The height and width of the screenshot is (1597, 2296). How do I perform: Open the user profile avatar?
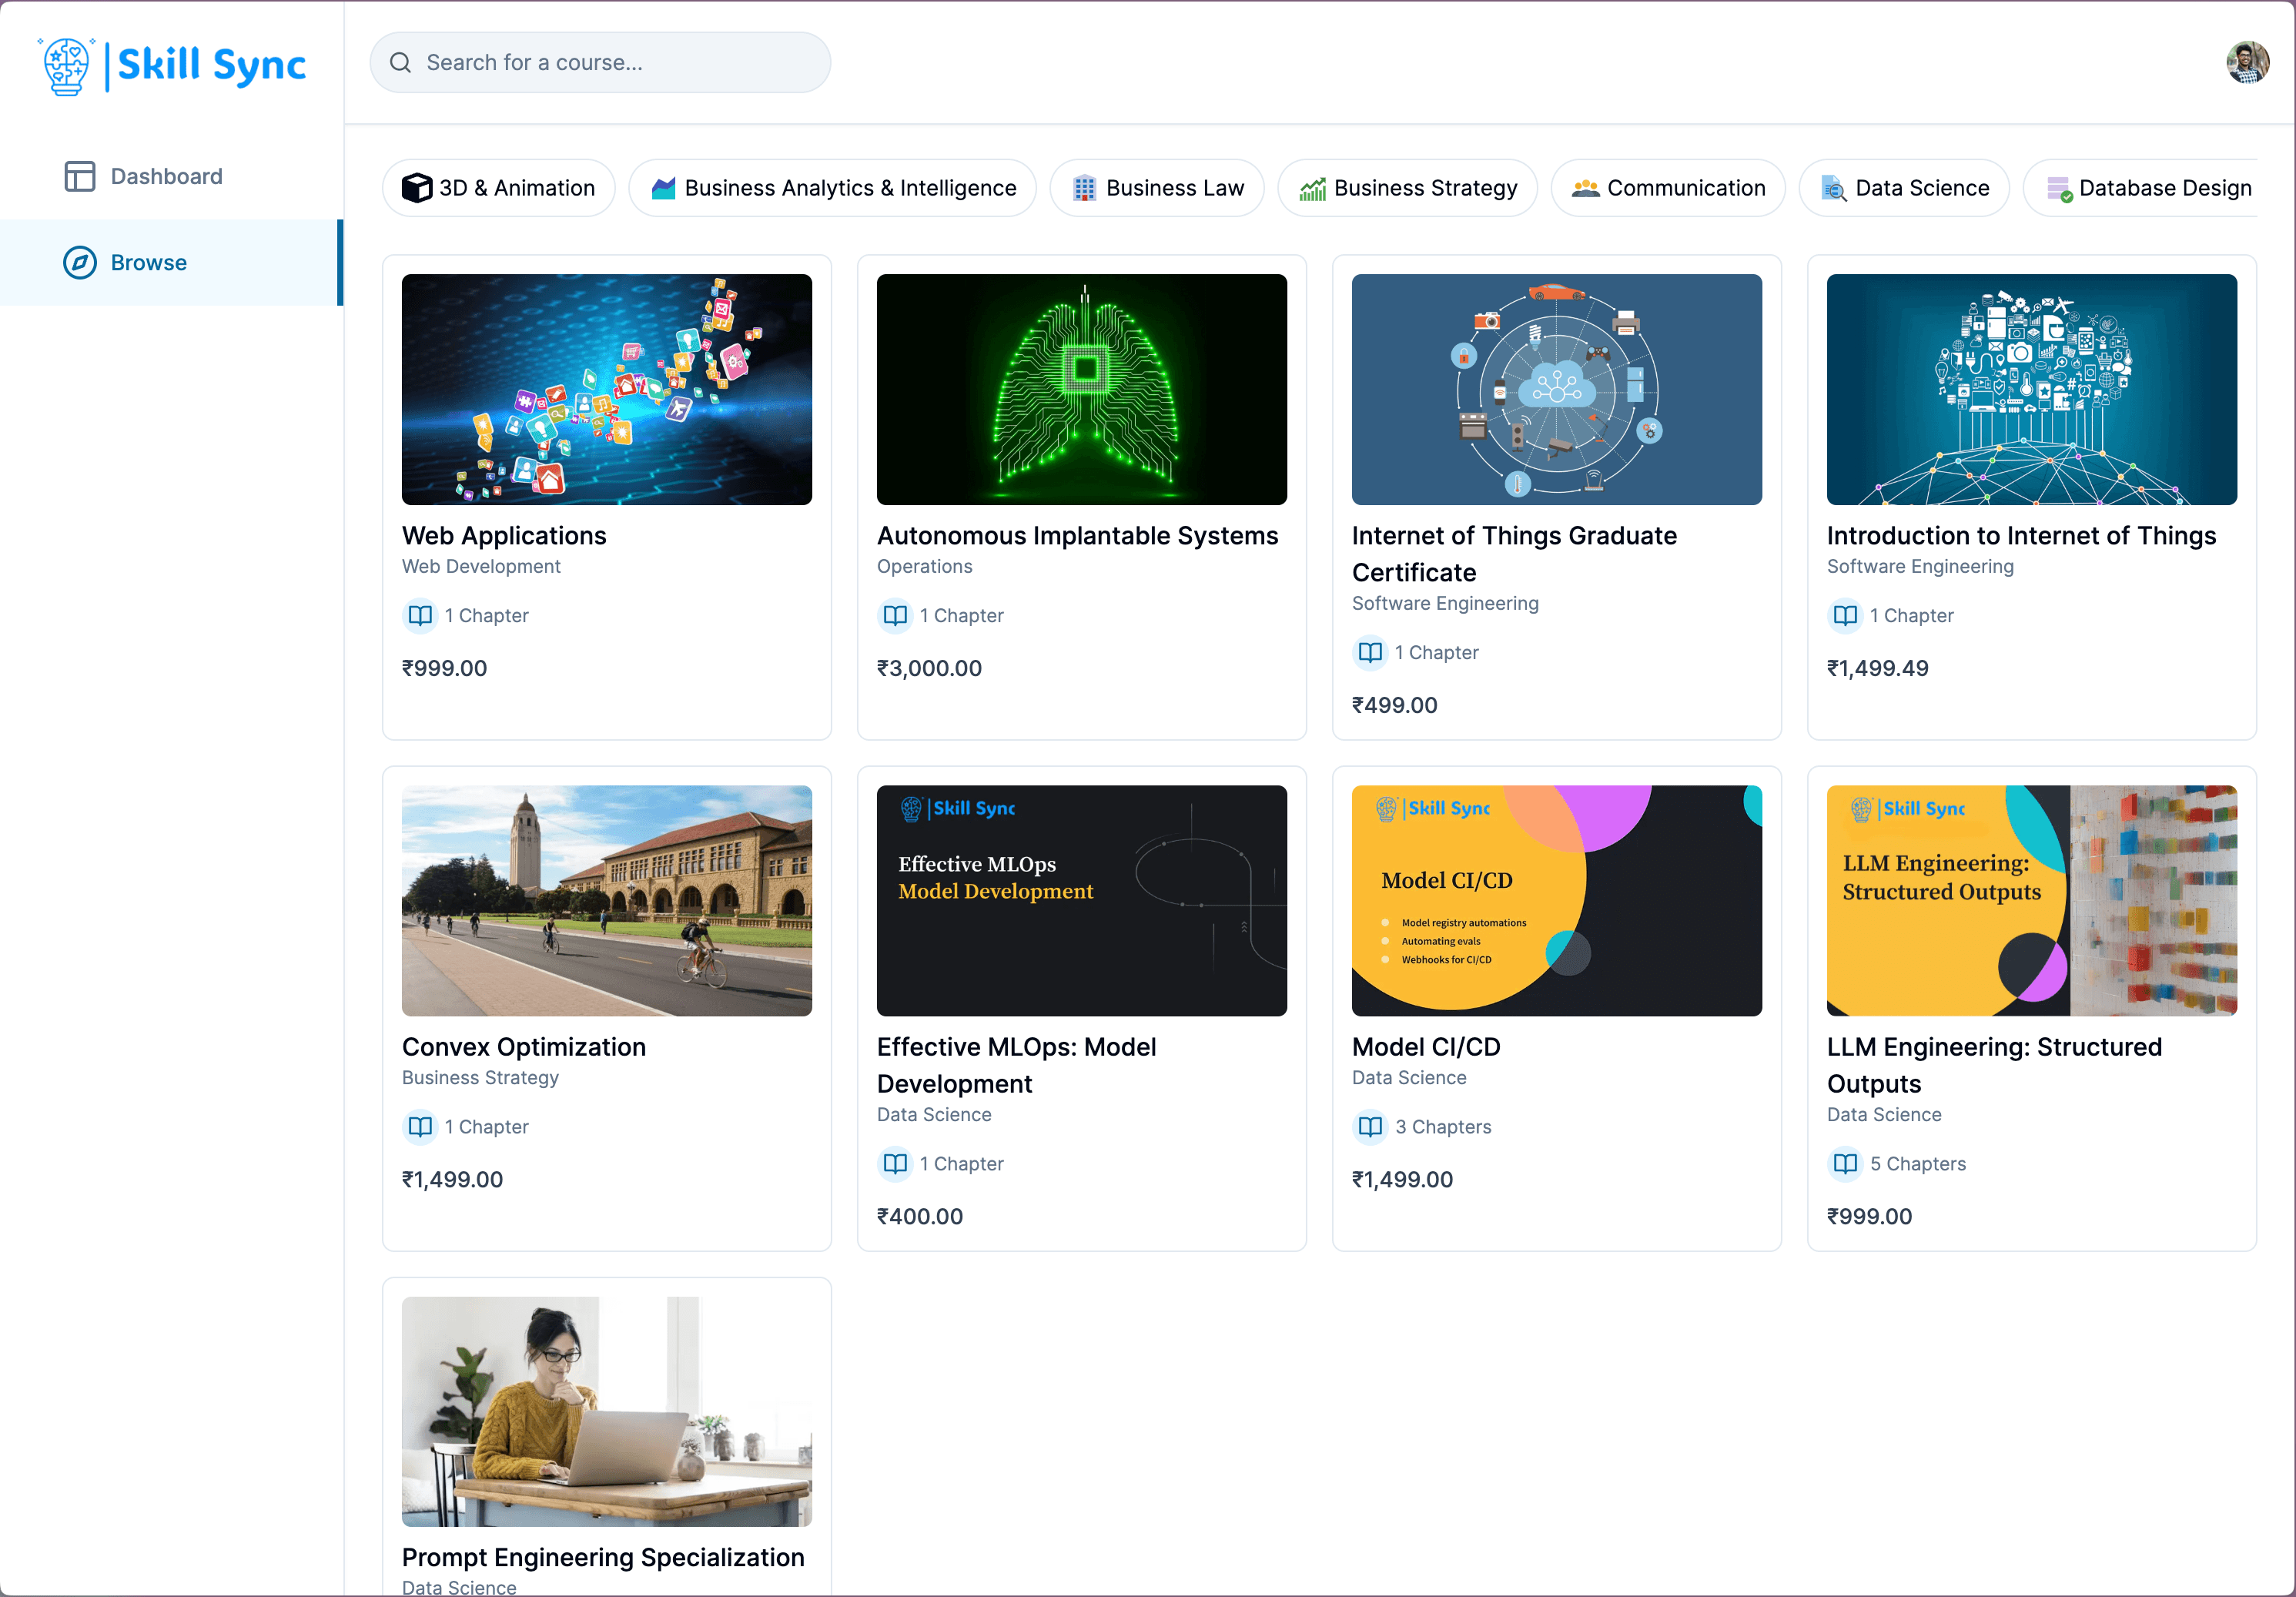pos(2247,62)
